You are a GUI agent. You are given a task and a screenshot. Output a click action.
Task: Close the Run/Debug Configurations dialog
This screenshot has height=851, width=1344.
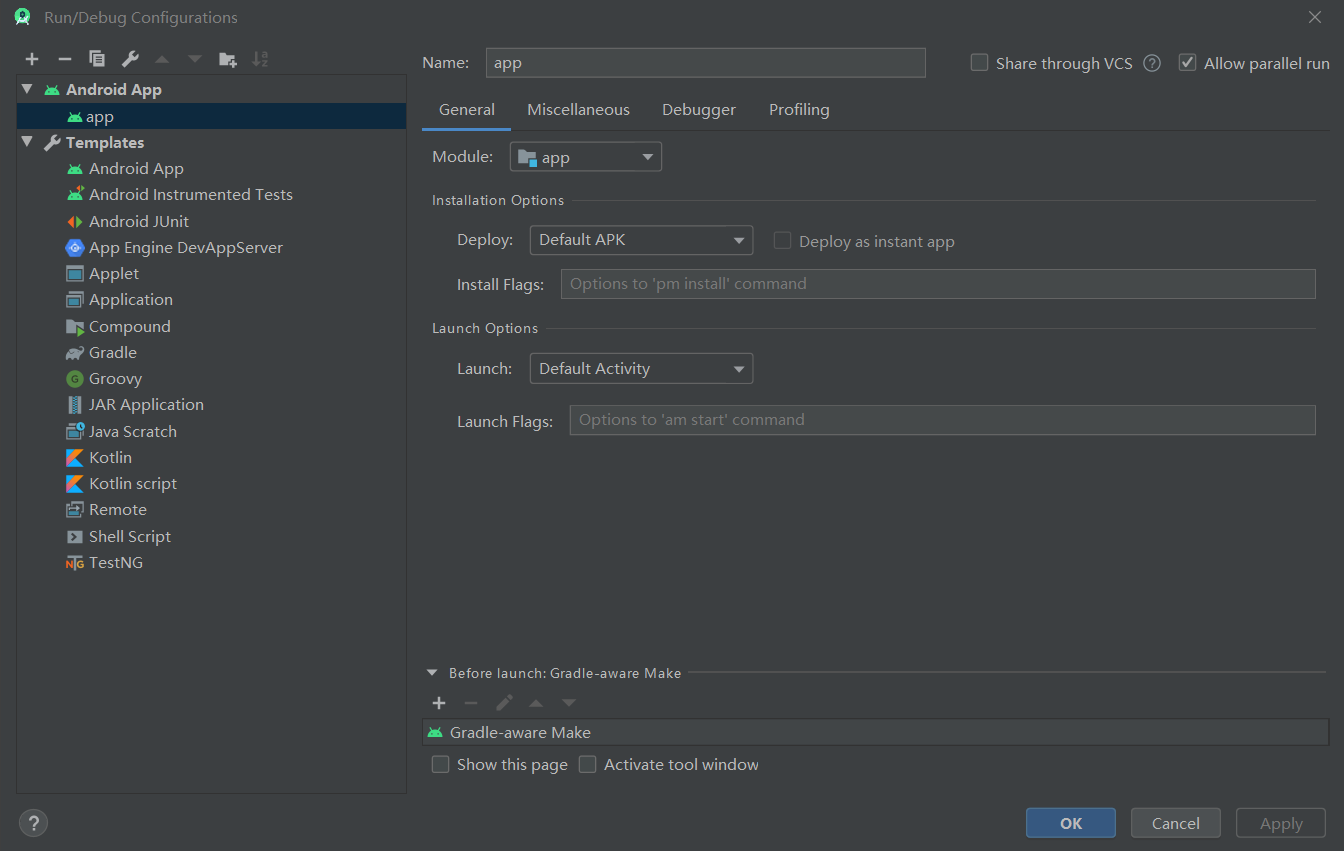tap(1315, 17)
